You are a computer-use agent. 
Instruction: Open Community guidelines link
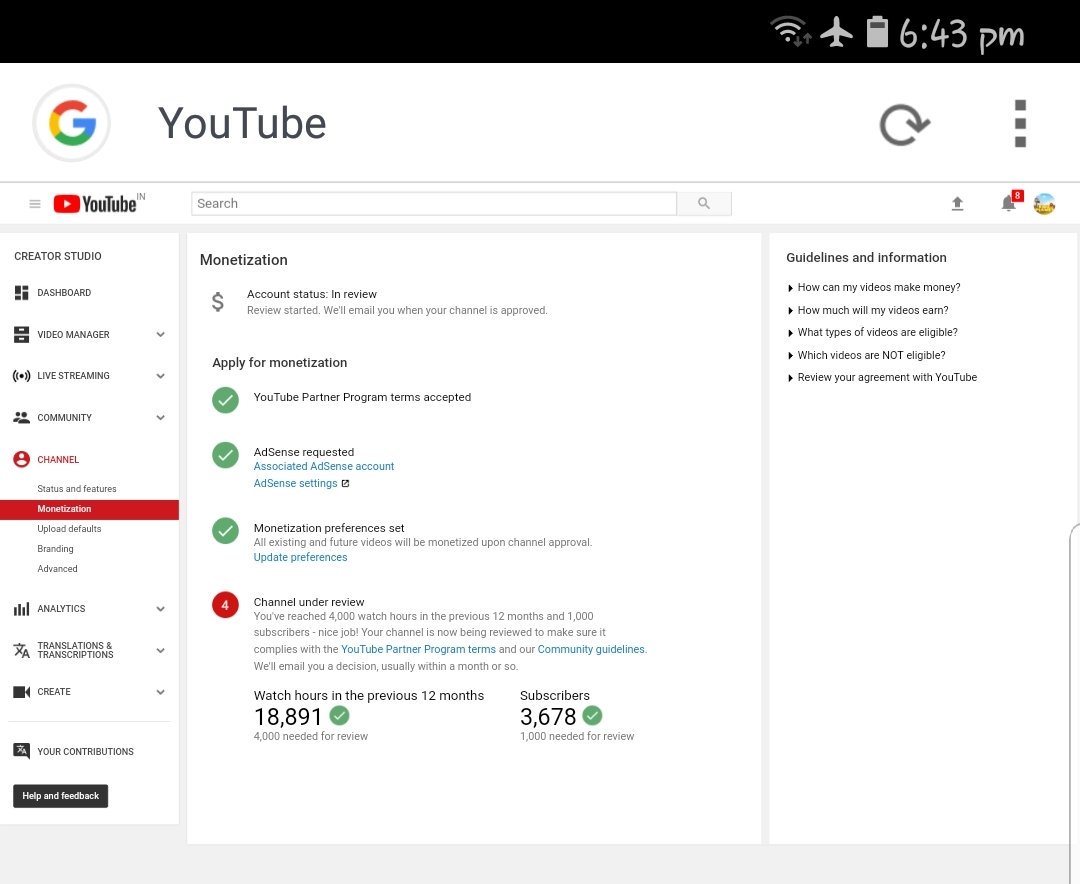point(591,649)
